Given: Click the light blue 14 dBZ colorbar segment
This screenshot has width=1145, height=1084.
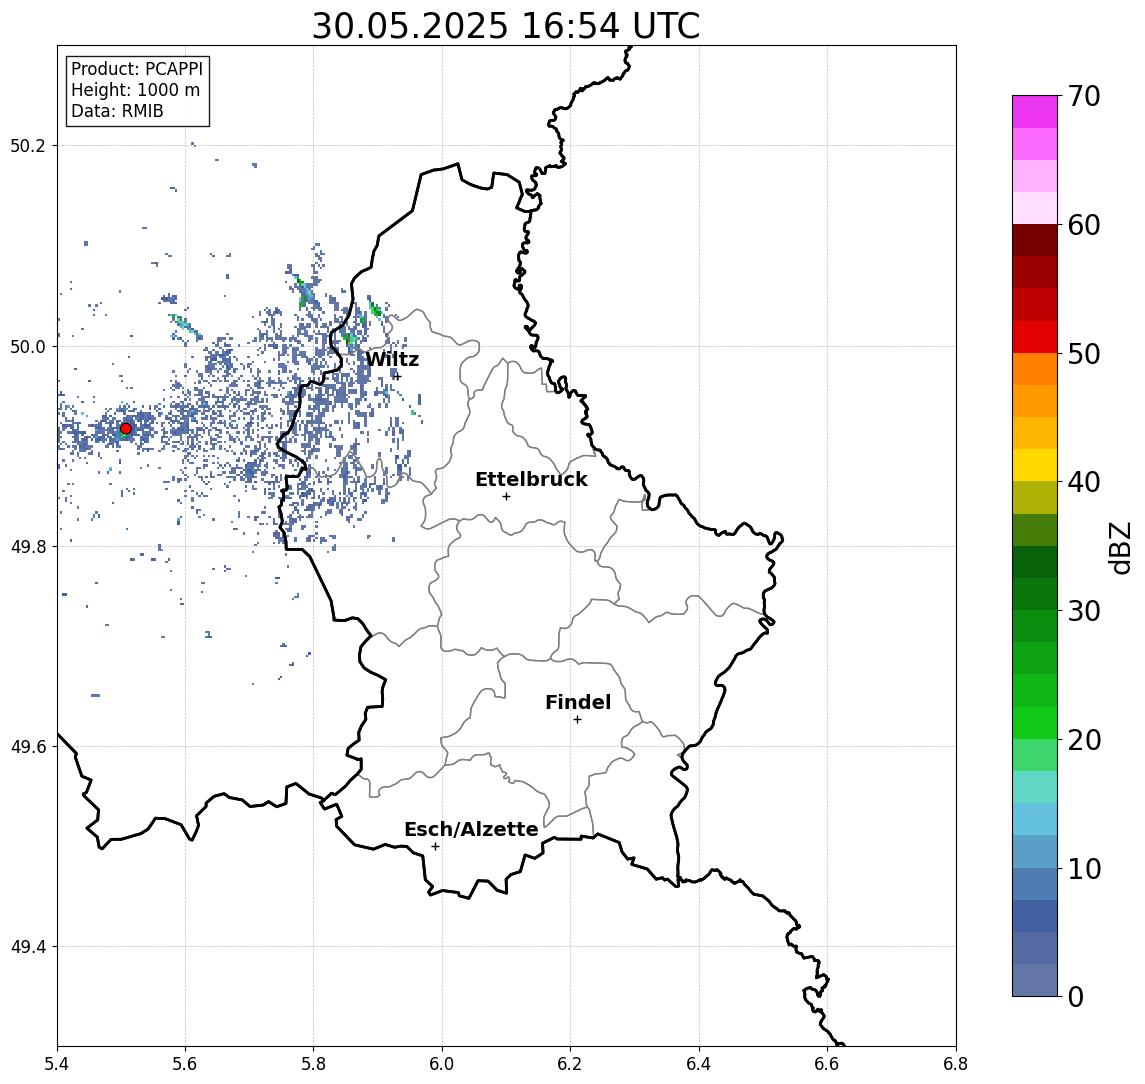Looking at the screenshot, I should (1035, 819).
